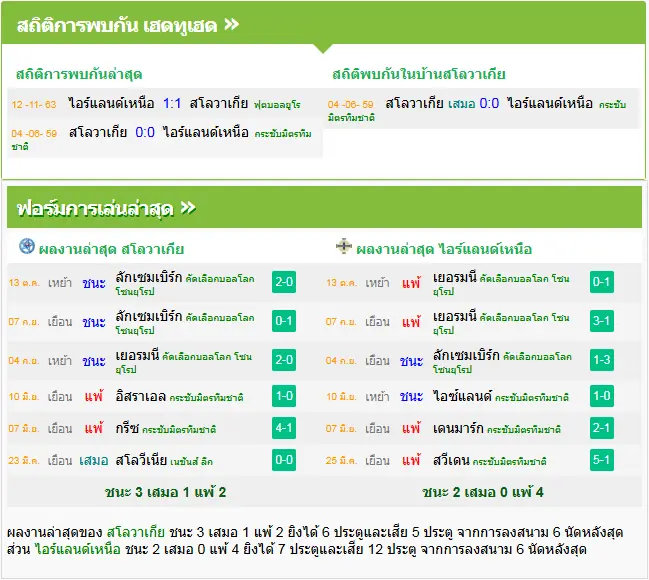The width and height of the screenshot is (649, 580).
Task: Select the สถิติการพบกันล่าสุด heading
Action: tap(79, 75)
